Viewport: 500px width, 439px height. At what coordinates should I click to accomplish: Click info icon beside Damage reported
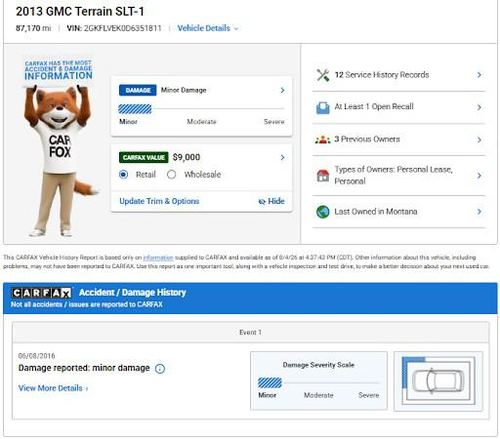coord(160,369)
